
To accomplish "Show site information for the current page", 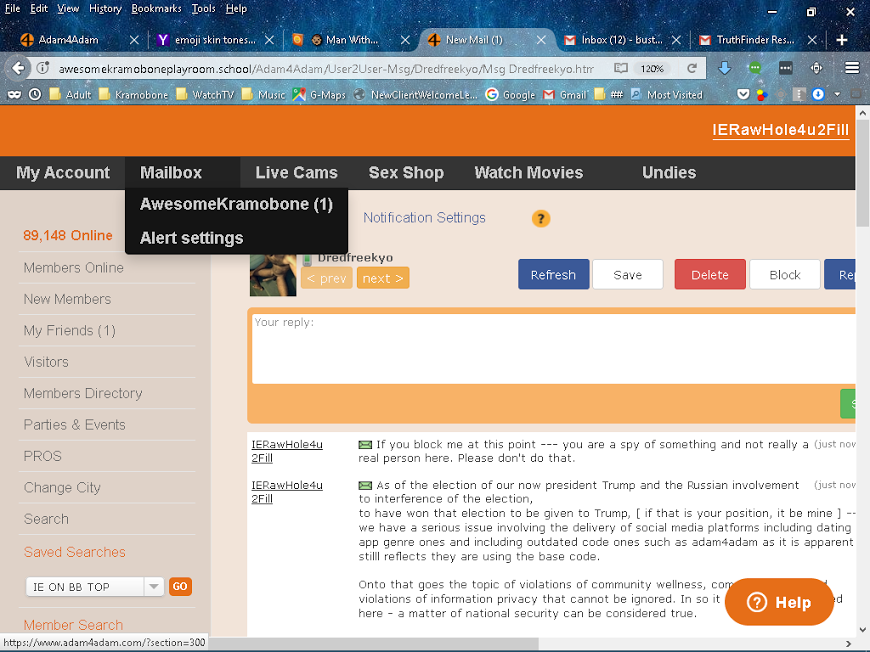I will point(43,68).
